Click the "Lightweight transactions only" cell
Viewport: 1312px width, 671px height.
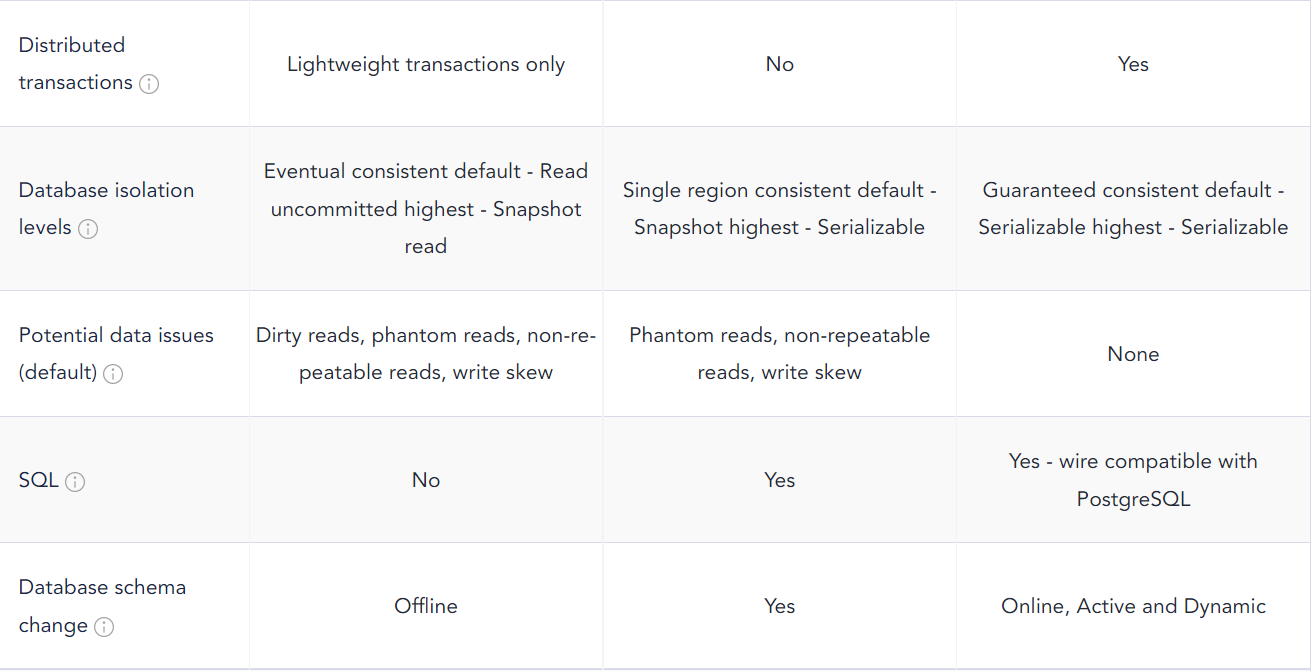click(426, 65)
